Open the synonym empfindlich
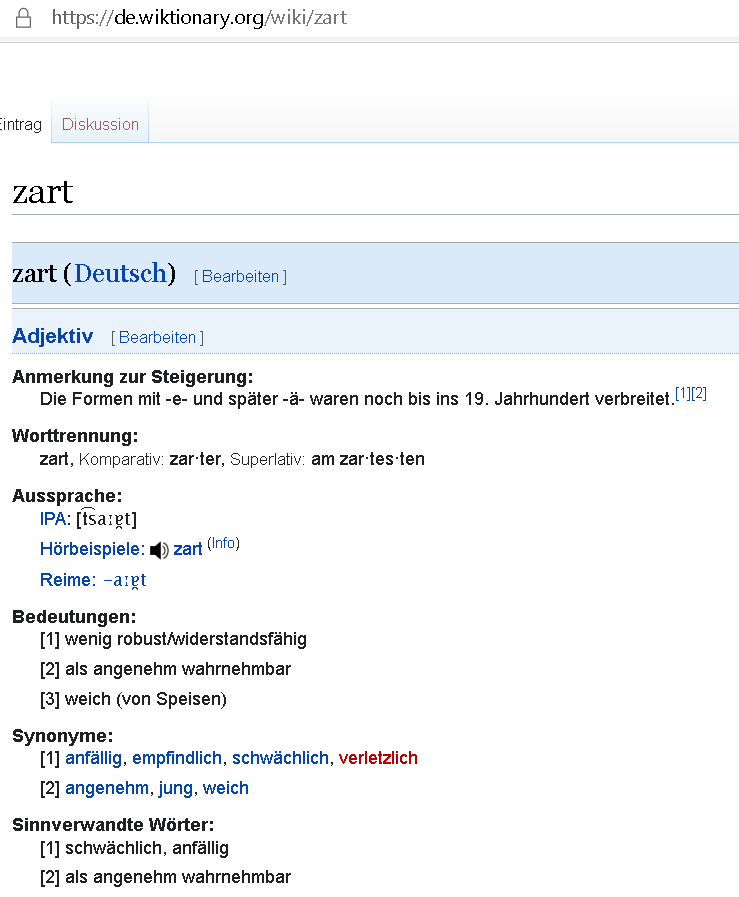 pos(177,758)
